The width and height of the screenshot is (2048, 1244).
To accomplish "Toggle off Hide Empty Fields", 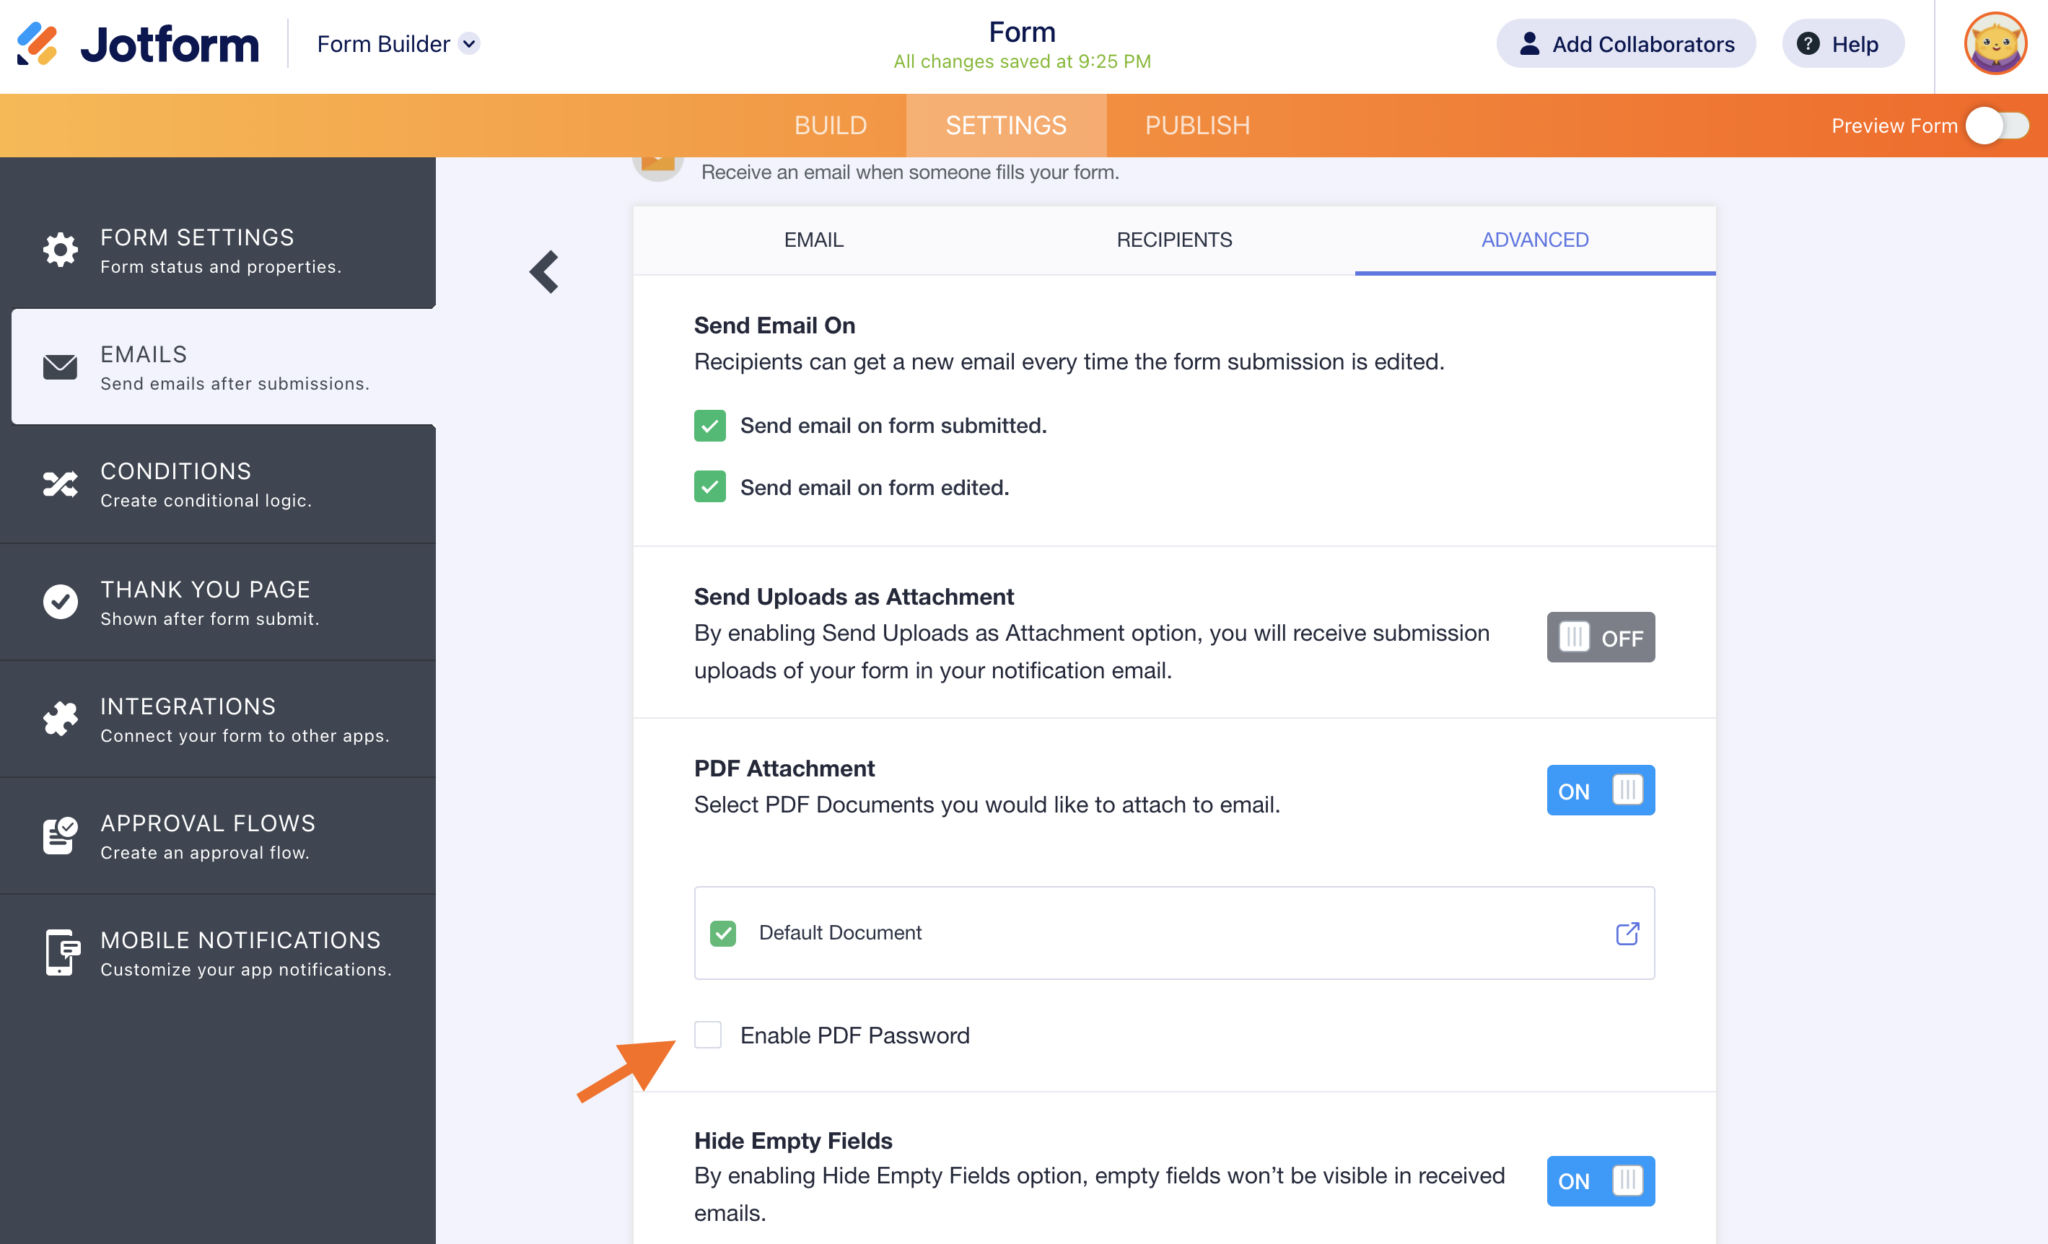I will click(1600, 1181).
